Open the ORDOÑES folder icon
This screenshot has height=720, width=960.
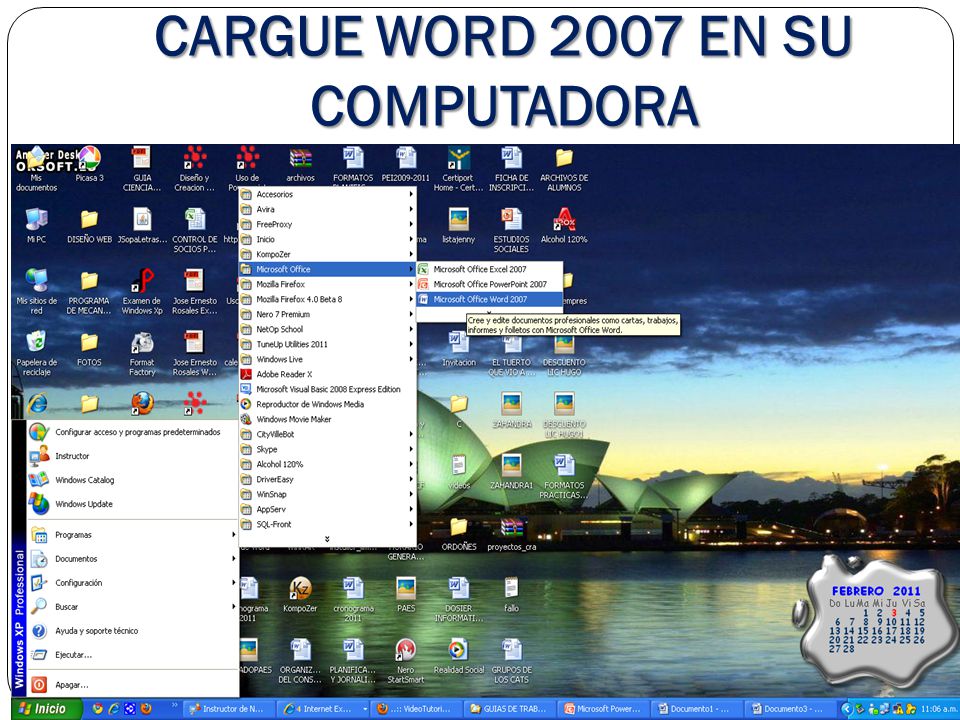click(459, 533)
